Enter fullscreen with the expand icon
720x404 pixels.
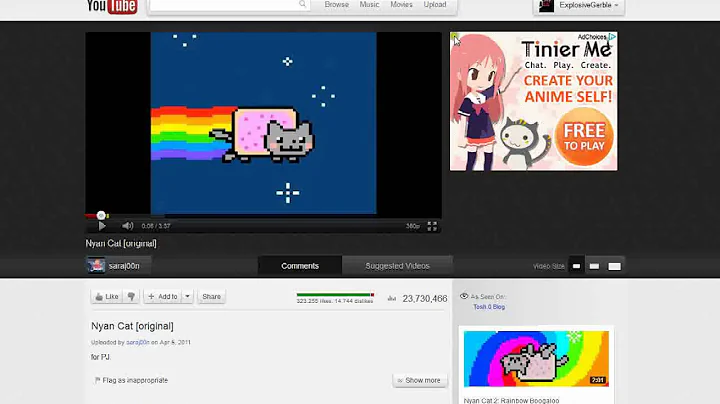pyautogui.click(x=432, y=226)
